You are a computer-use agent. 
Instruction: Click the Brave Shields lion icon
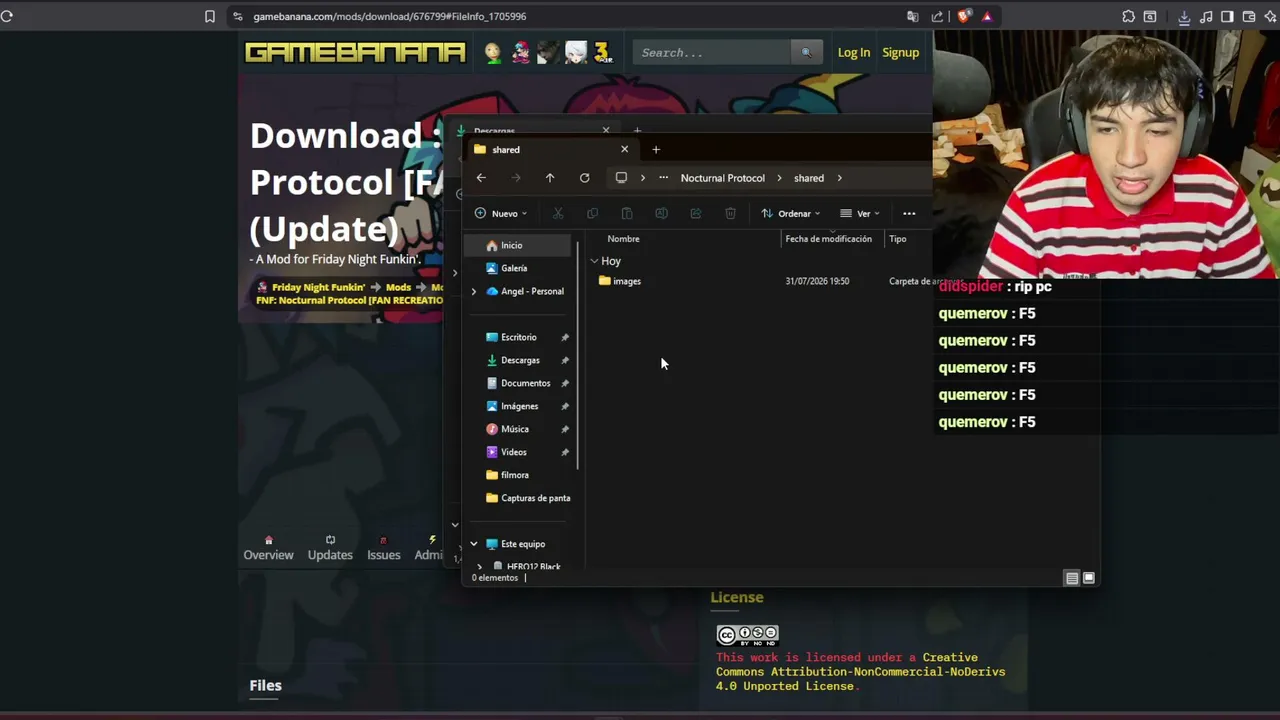pyautogui.click(x=963, y=16)
